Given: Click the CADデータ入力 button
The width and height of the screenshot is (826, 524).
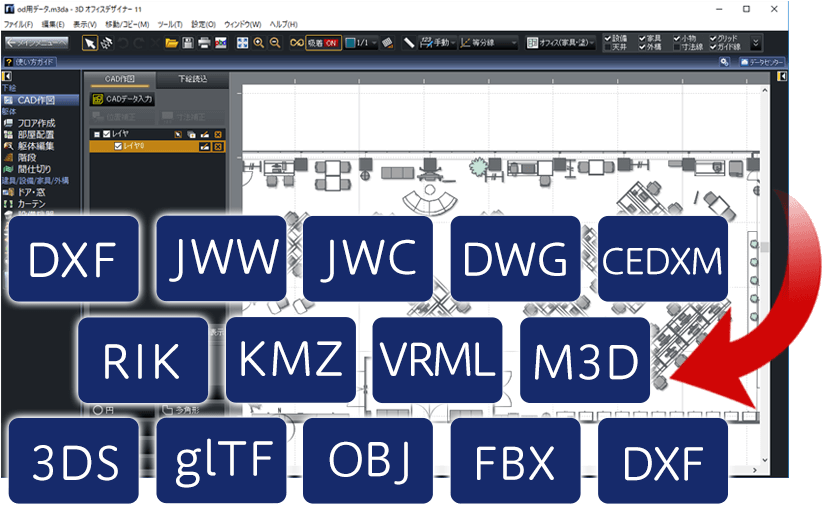Looking at the screenshot, I should 123,99.
